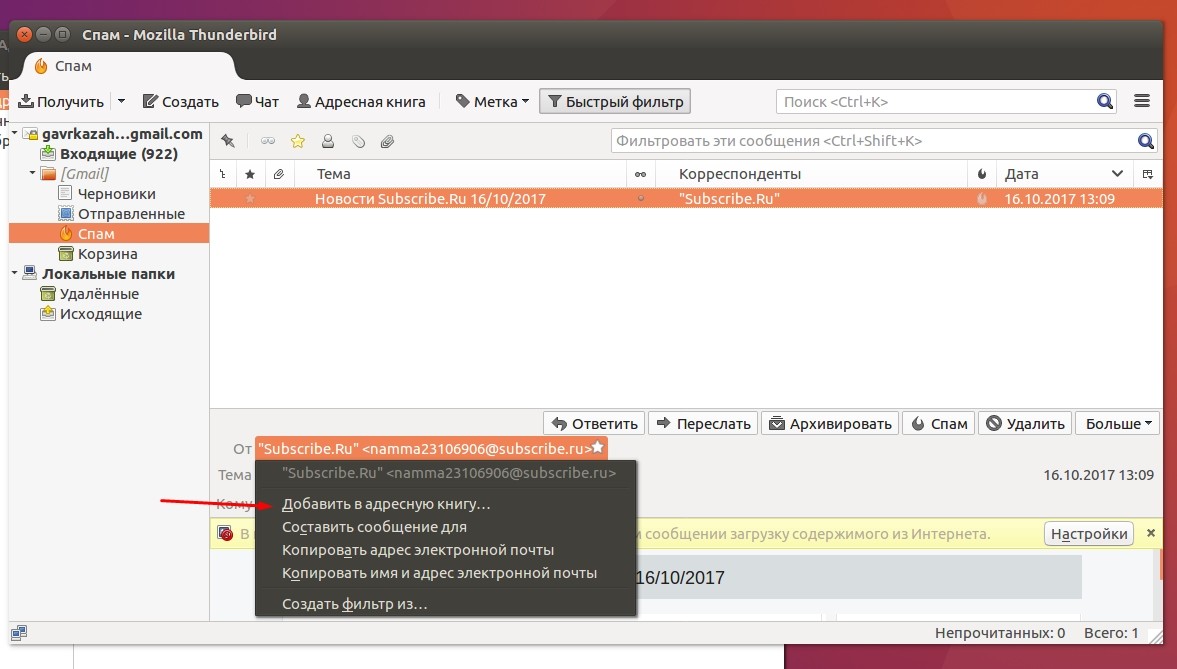This screenshot has height=669, width=1177.
Task: Toggle unread-only filter glasses icon
Action: 267,141
